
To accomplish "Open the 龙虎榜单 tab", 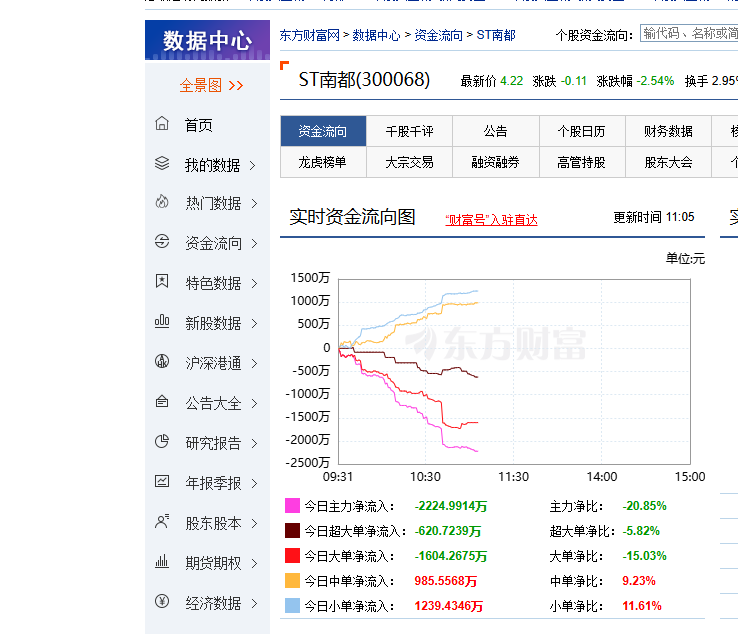I will pos(323,162).
